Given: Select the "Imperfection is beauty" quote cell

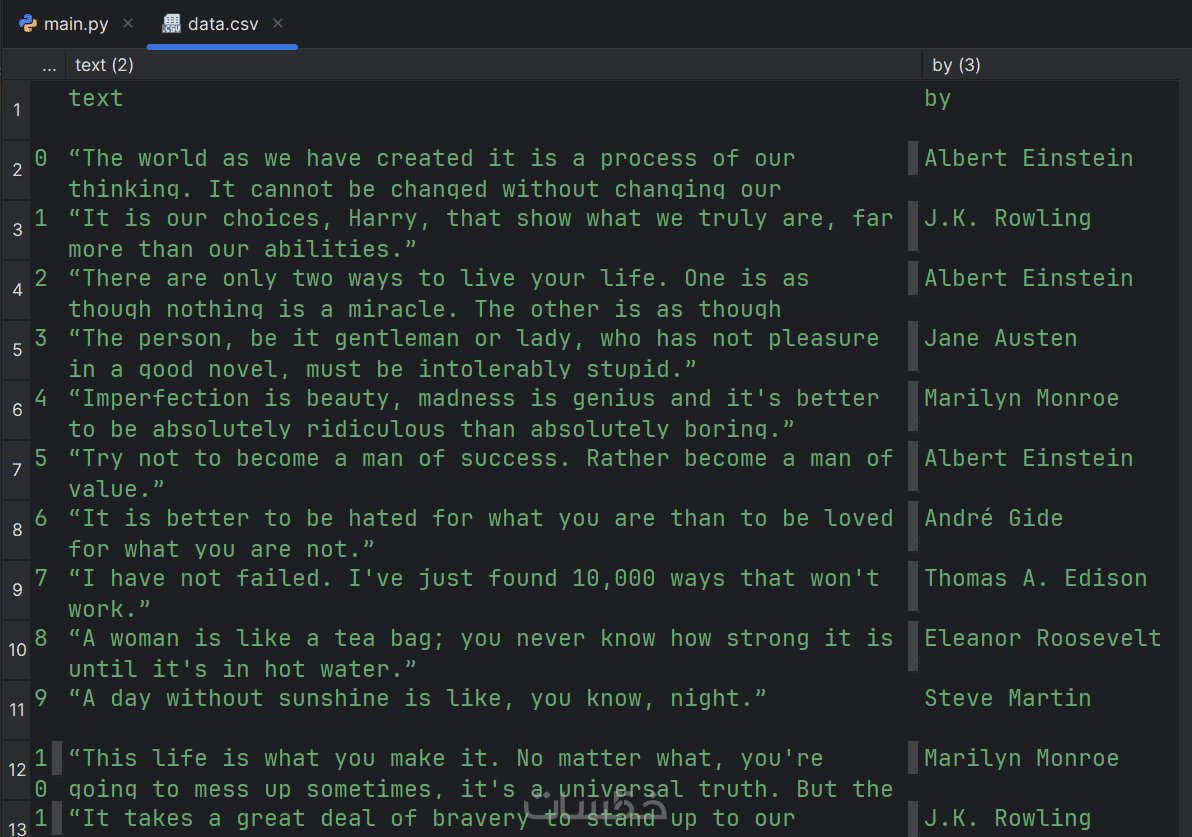Looking at the screenshot, I should tap(473, 412).
